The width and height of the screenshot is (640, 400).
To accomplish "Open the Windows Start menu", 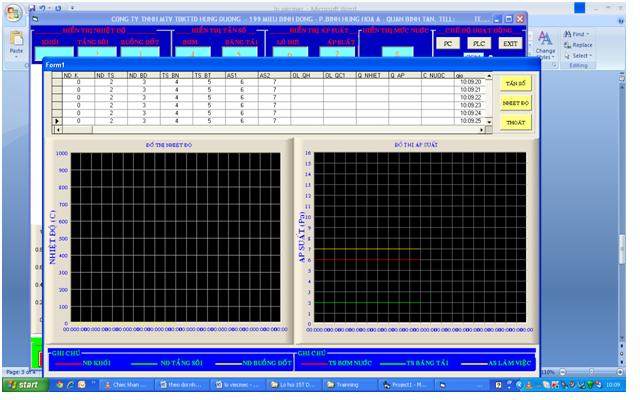I will click(25, 384).
